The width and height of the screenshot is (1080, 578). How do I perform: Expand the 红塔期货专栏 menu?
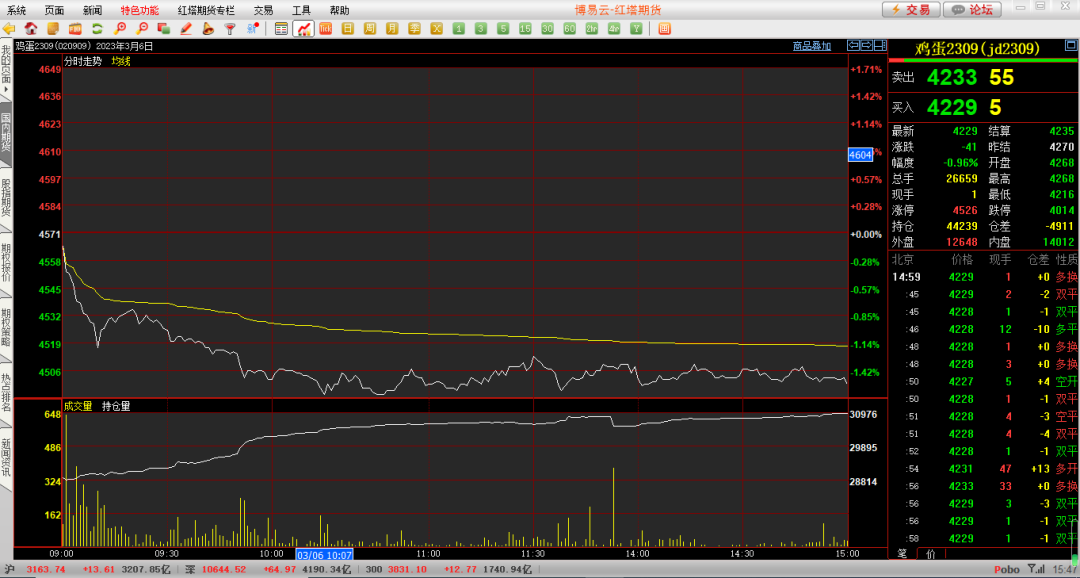[206, 10]
